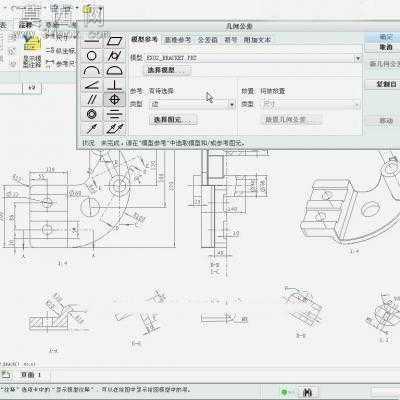Choose the parallelism tolerance symbol
Image resolution: width=400 pixels, height=400 pixels.
pyautogui.click(x=92, y=99)
